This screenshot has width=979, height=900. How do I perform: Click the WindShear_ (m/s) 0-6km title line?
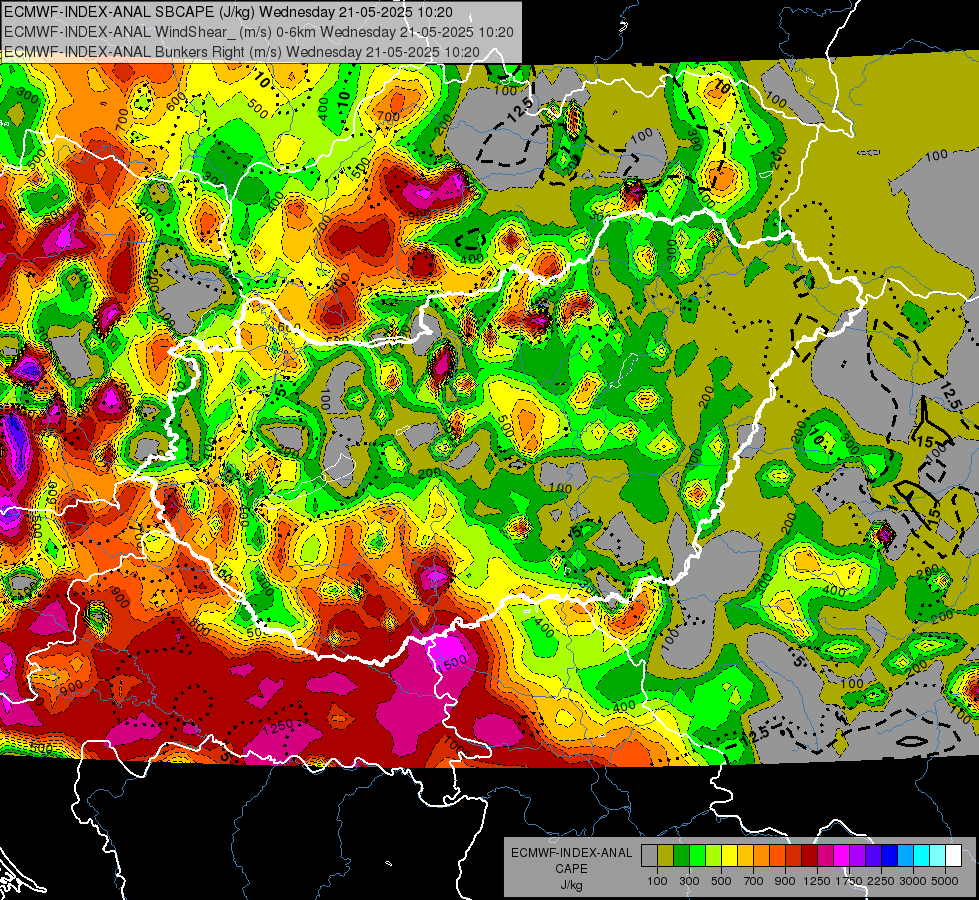pyautogui.click(x=258, y=32)
